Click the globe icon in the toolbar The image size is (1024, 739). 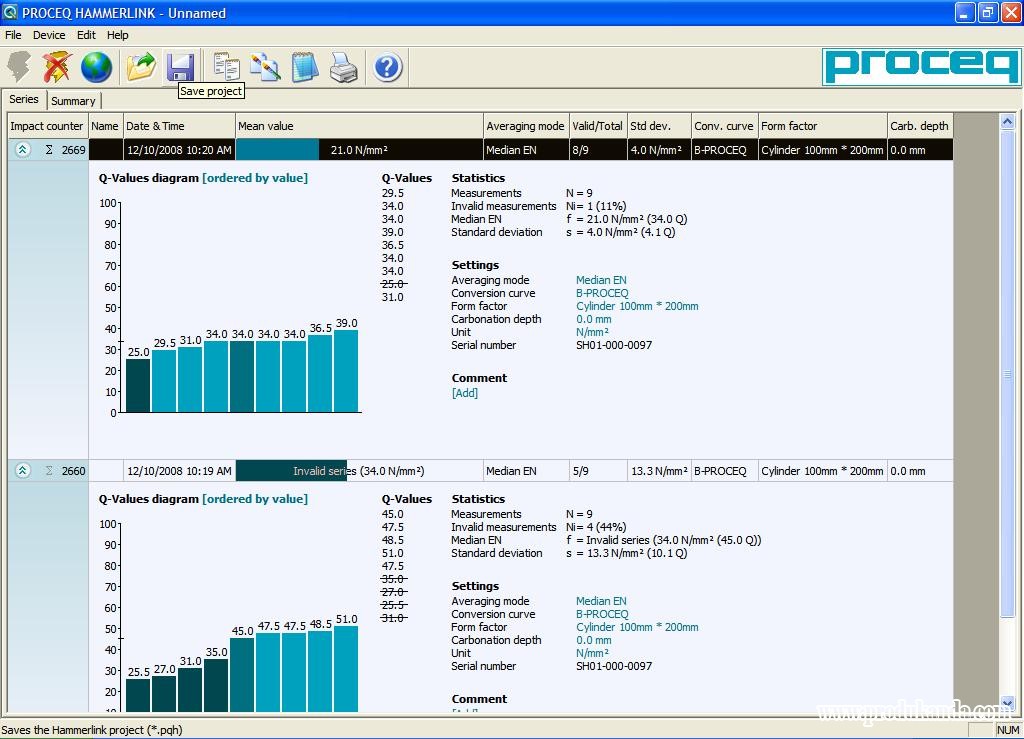[x=96, y=67]
